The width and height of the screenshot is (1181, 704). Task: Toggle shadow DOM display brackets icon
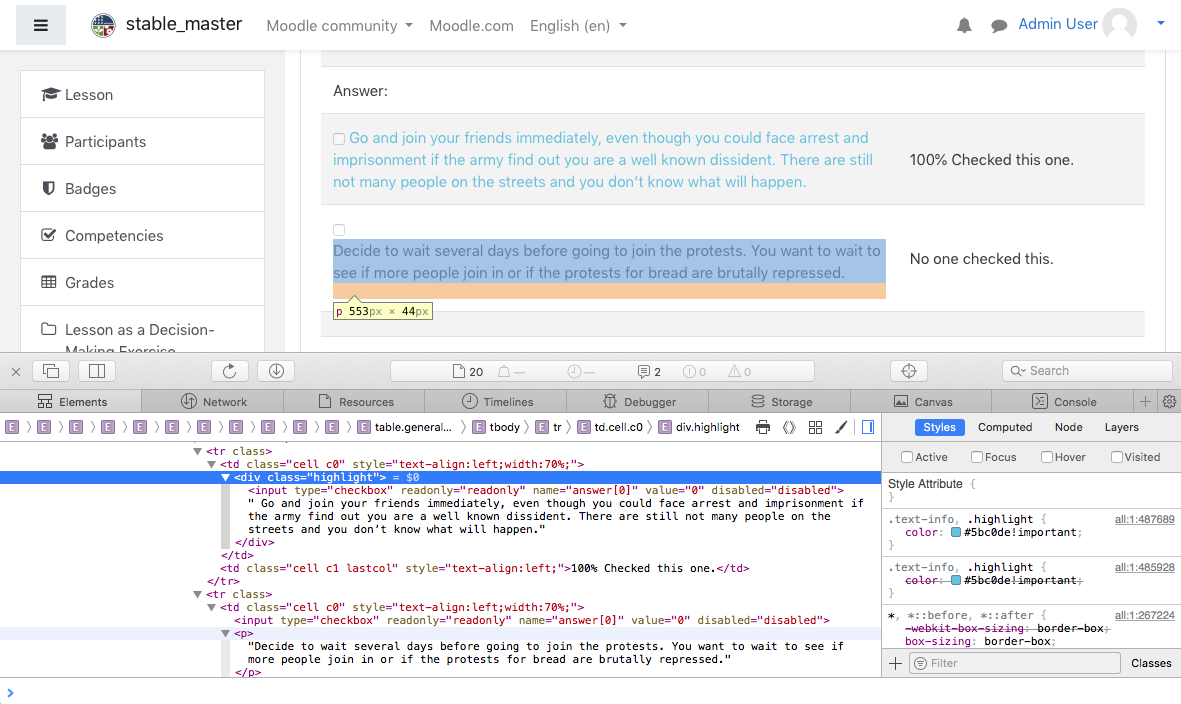[789, 428]
